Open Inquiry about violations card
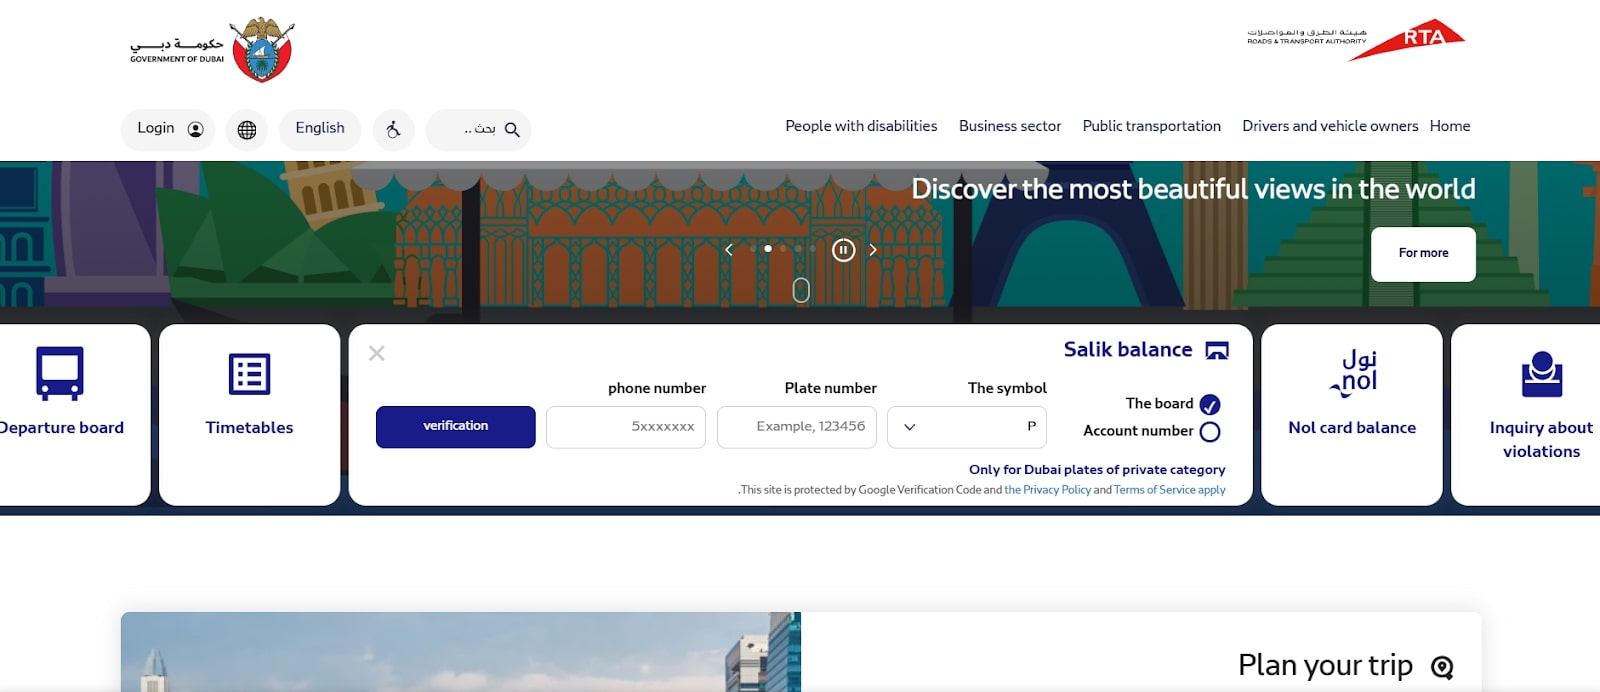 click(x=1526, y=414)
